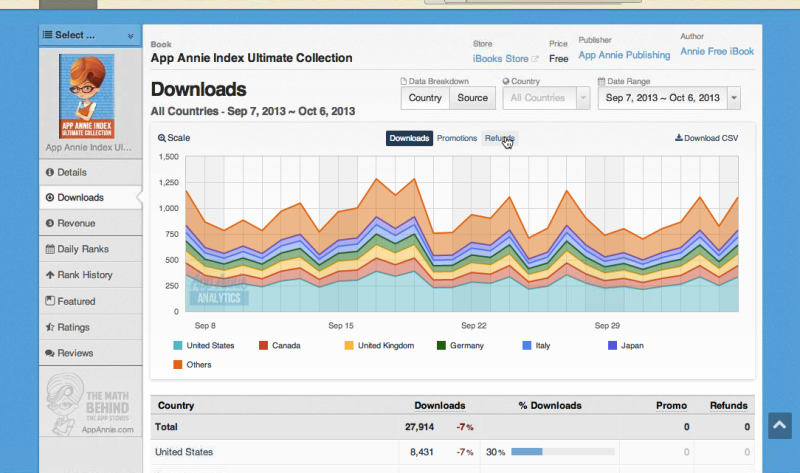Image resolution: width=800 pixels, height=473 pixels.
Task: Click the Featured icon in sidebar
Action: tap(50, 301)
